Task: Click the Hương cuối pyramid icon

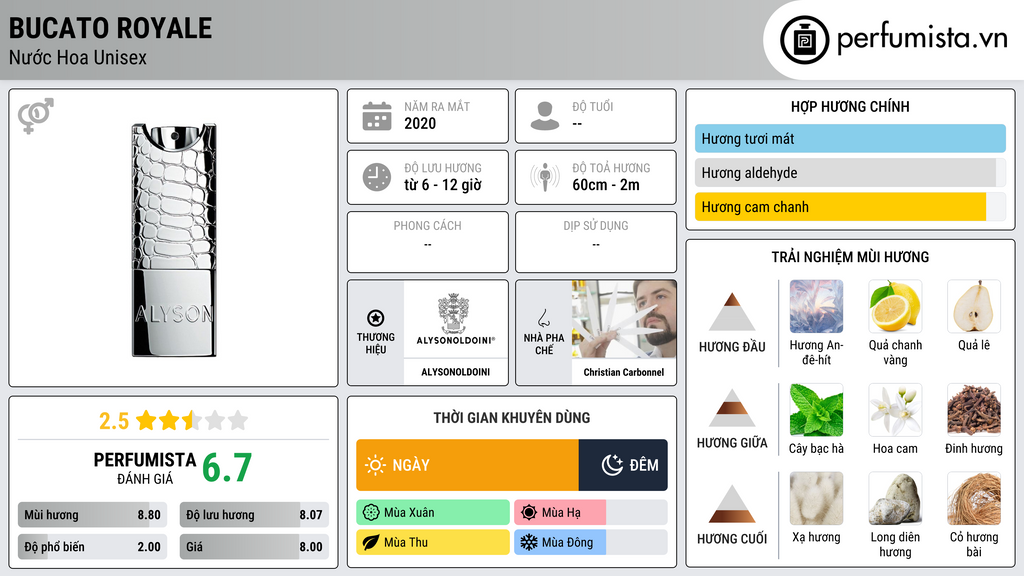Action: [x=732, y=504]
